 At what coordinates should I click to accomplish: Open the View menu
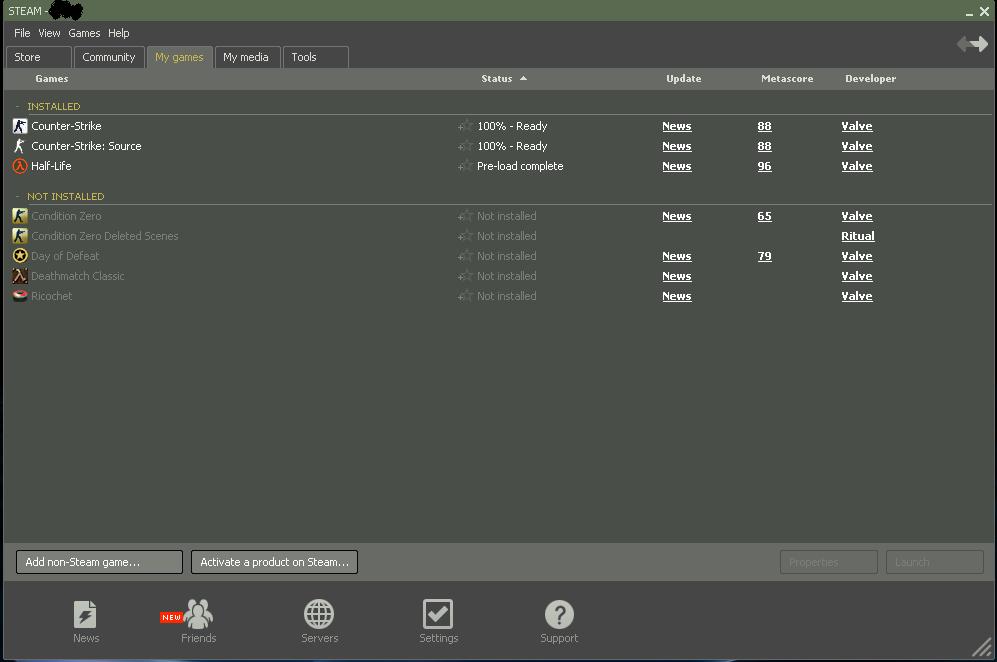click(49, 33)
